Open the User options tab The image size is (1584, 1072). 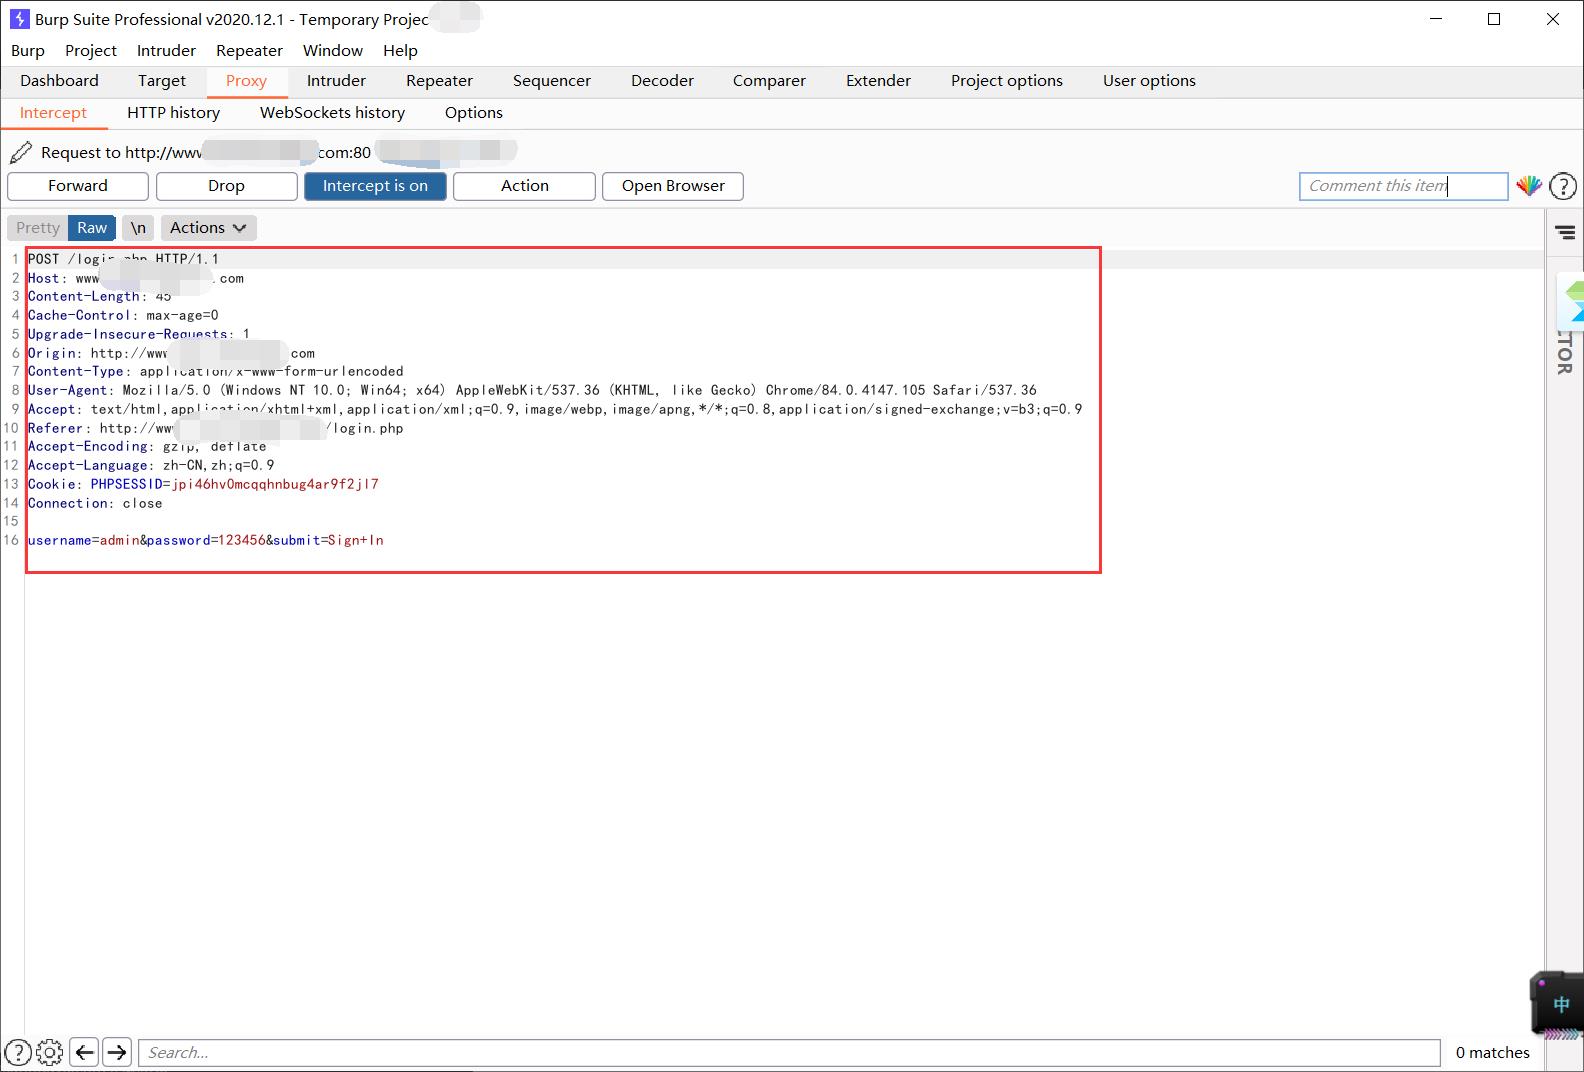click(x=1149, y=81)
